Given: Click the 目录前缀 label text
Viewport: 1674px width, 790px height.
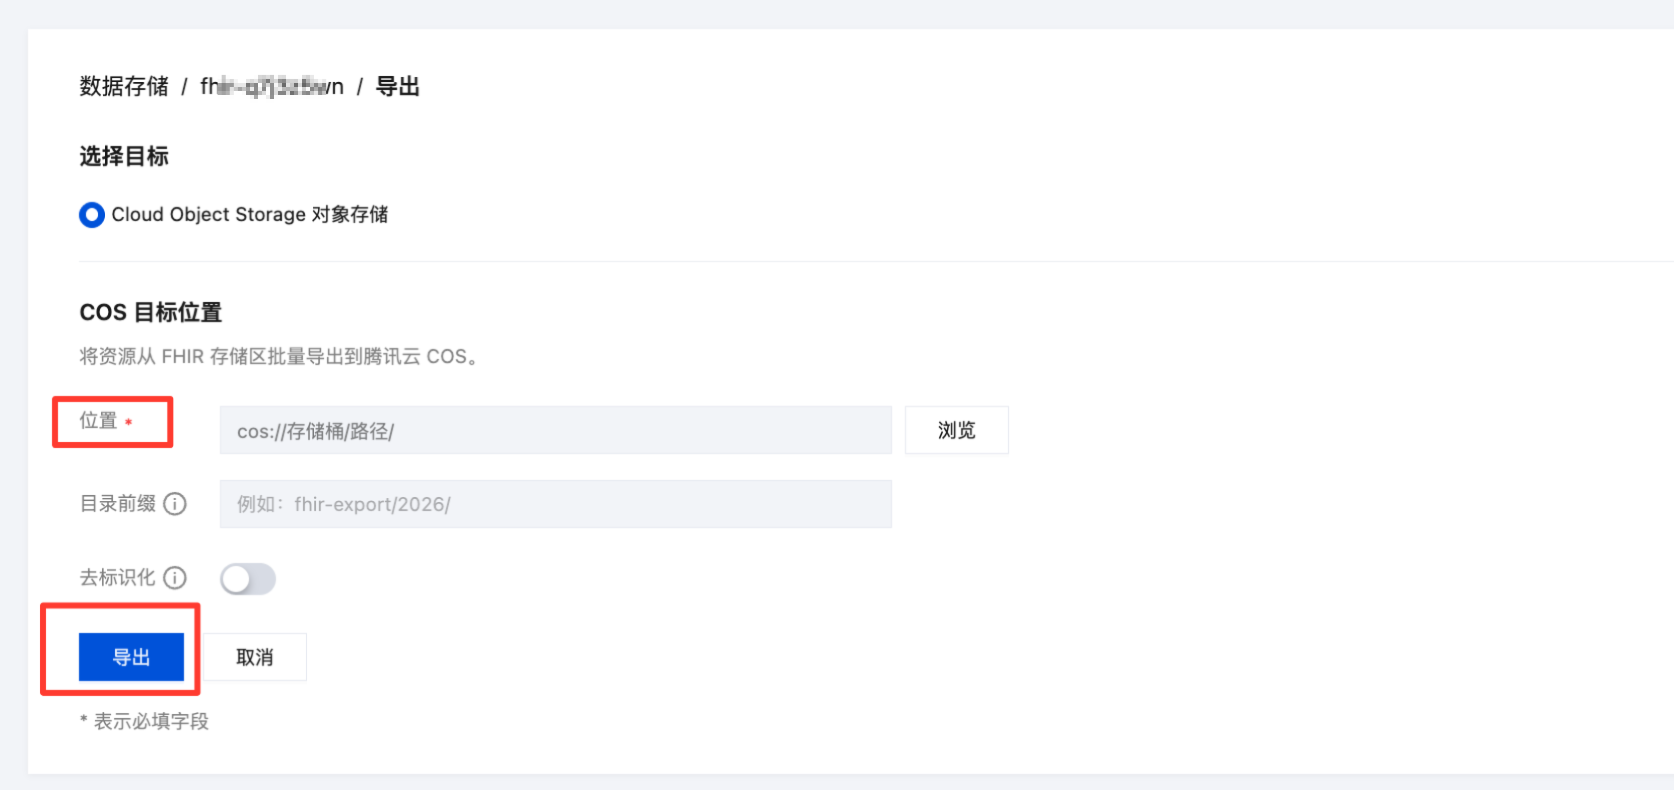Looking at the screenshot, I should 118,504.
